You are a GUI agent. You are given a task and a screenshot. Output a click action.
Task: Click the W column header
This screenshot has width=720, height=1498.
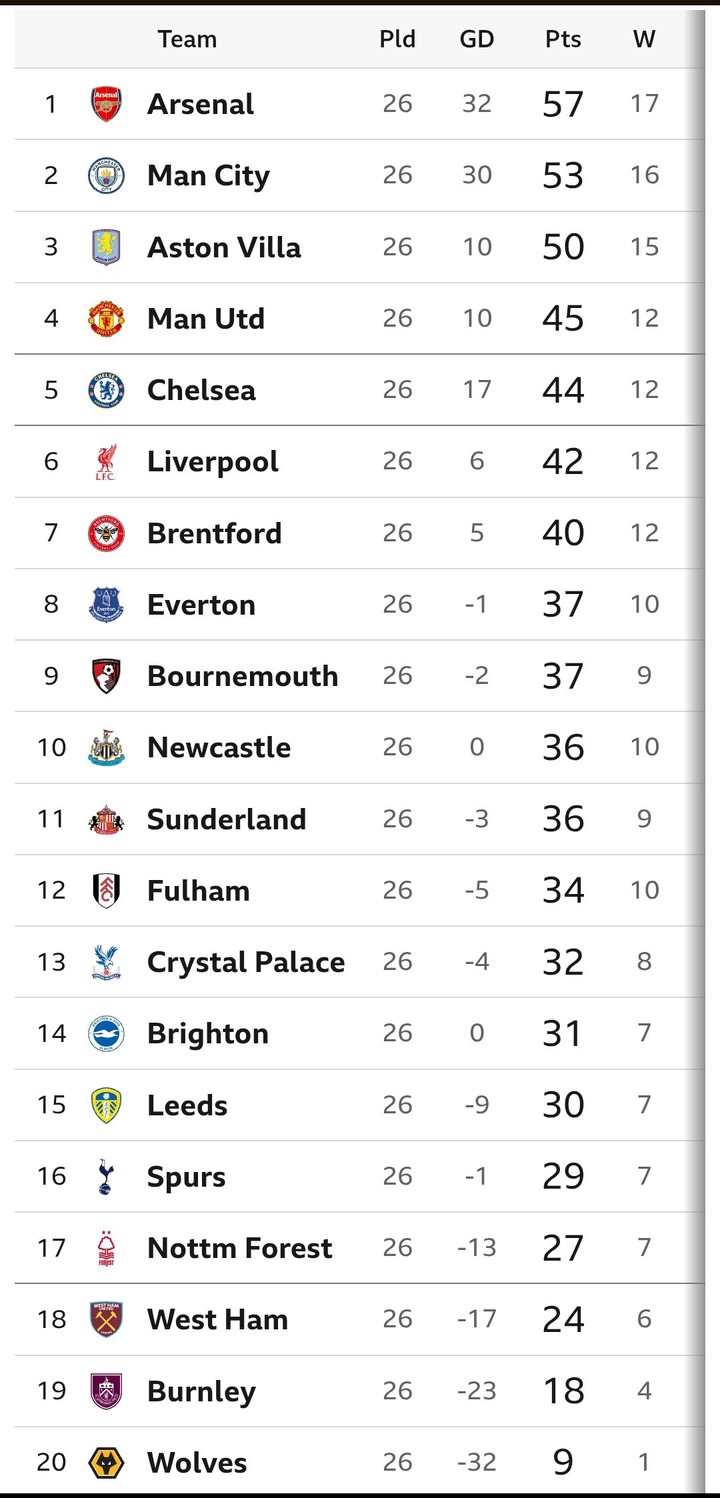[x=644, y=39]
